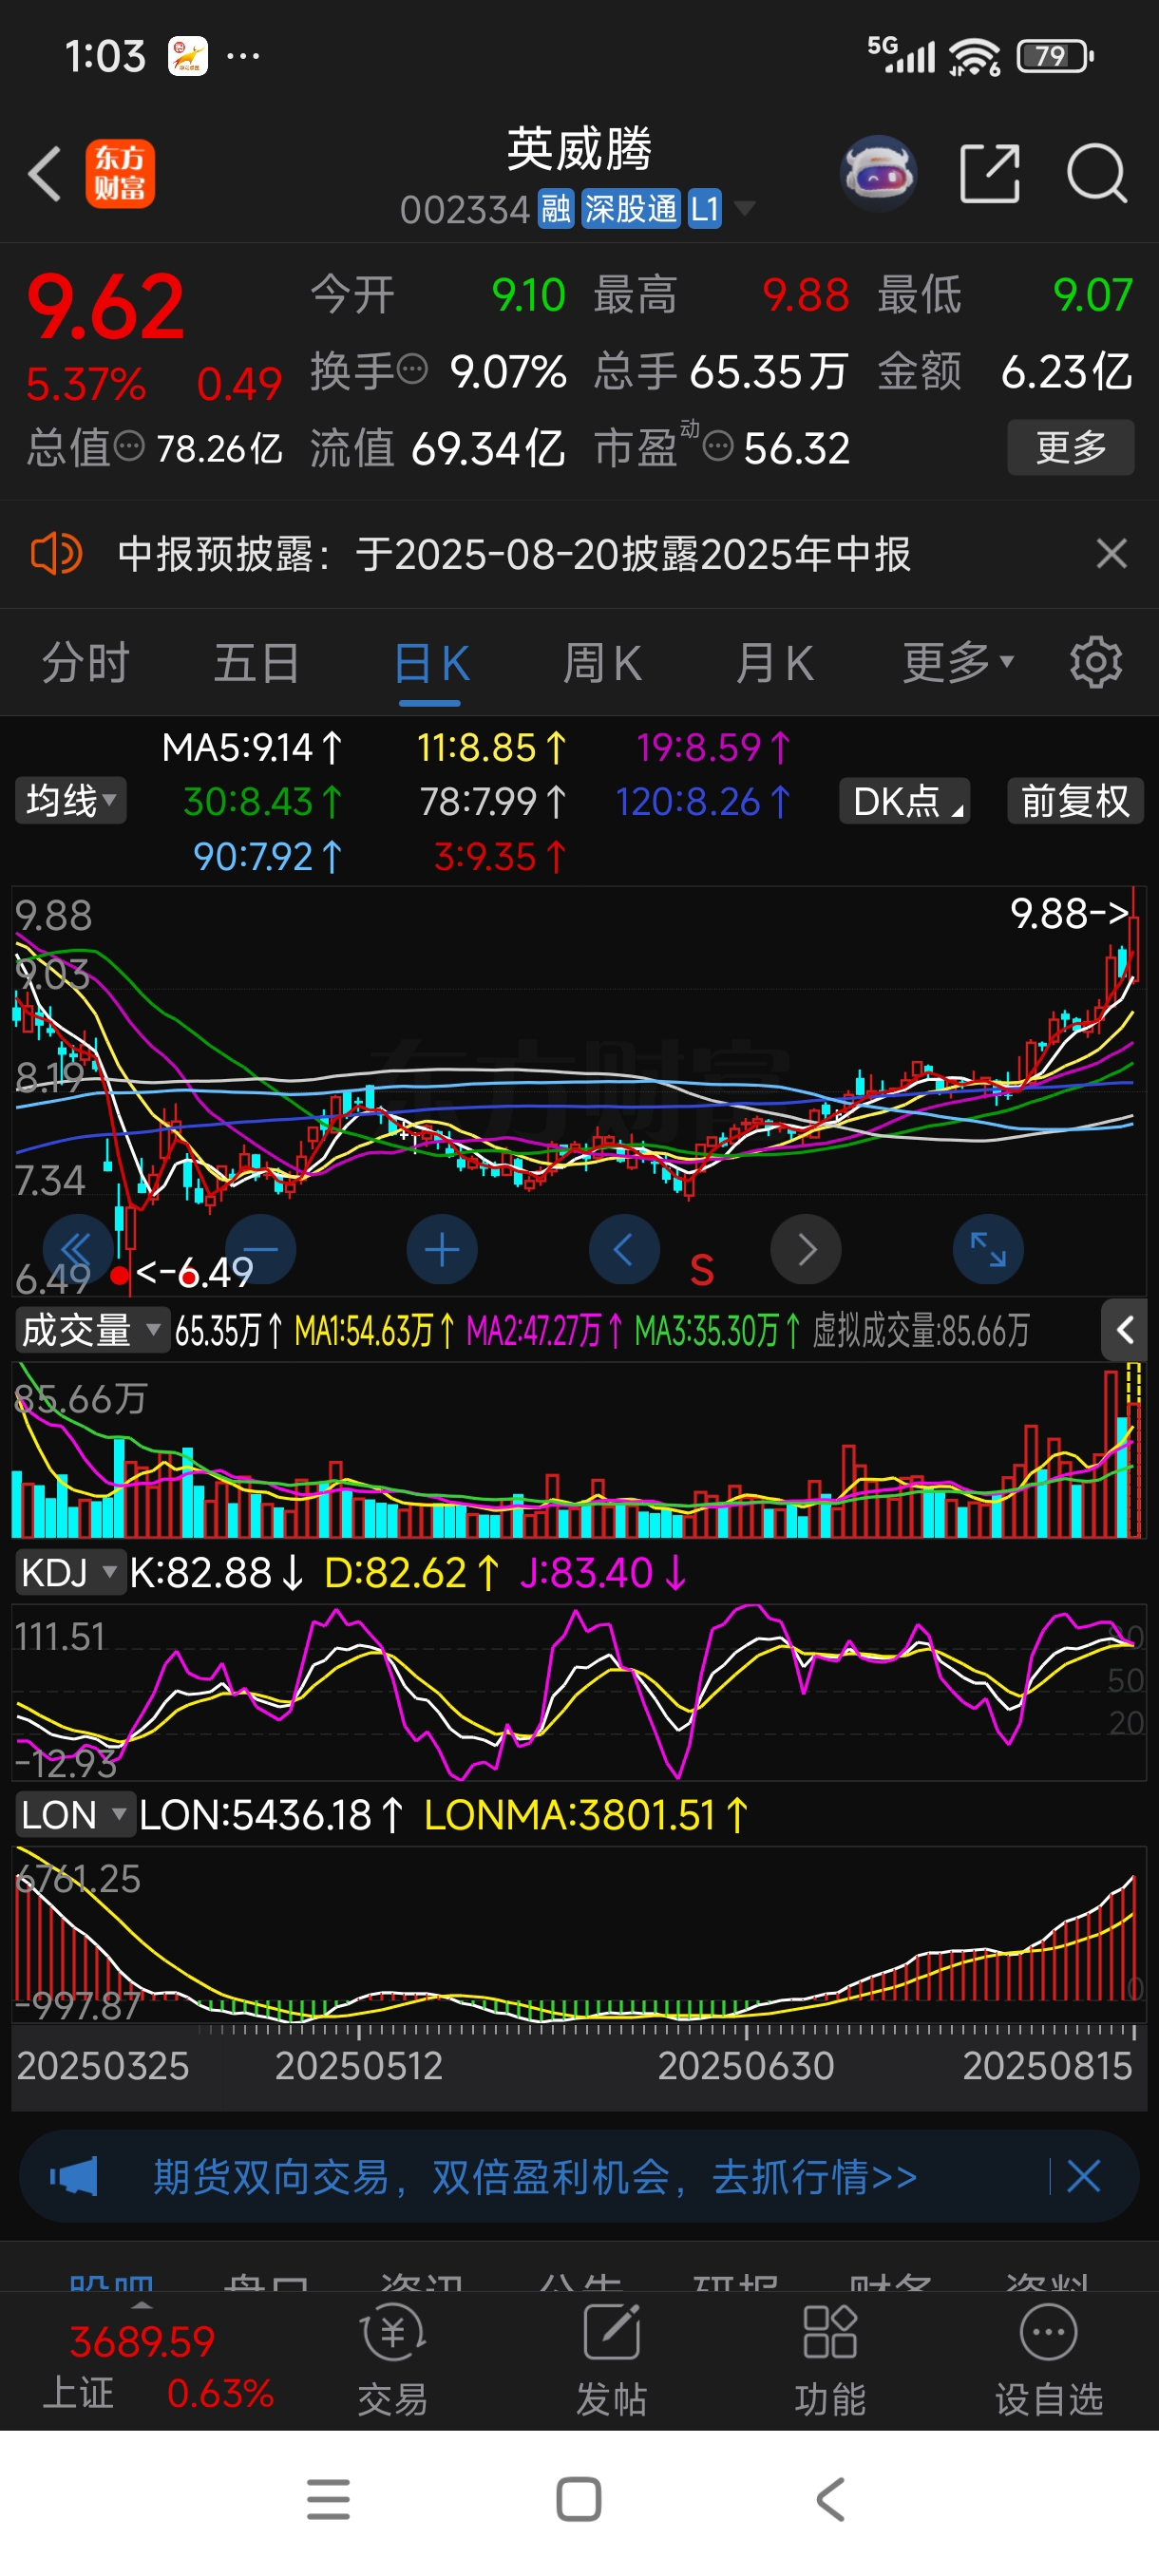Close the 中报预披露 notice bar
1159x2576 pixels.
click(x=1111, y=554)
